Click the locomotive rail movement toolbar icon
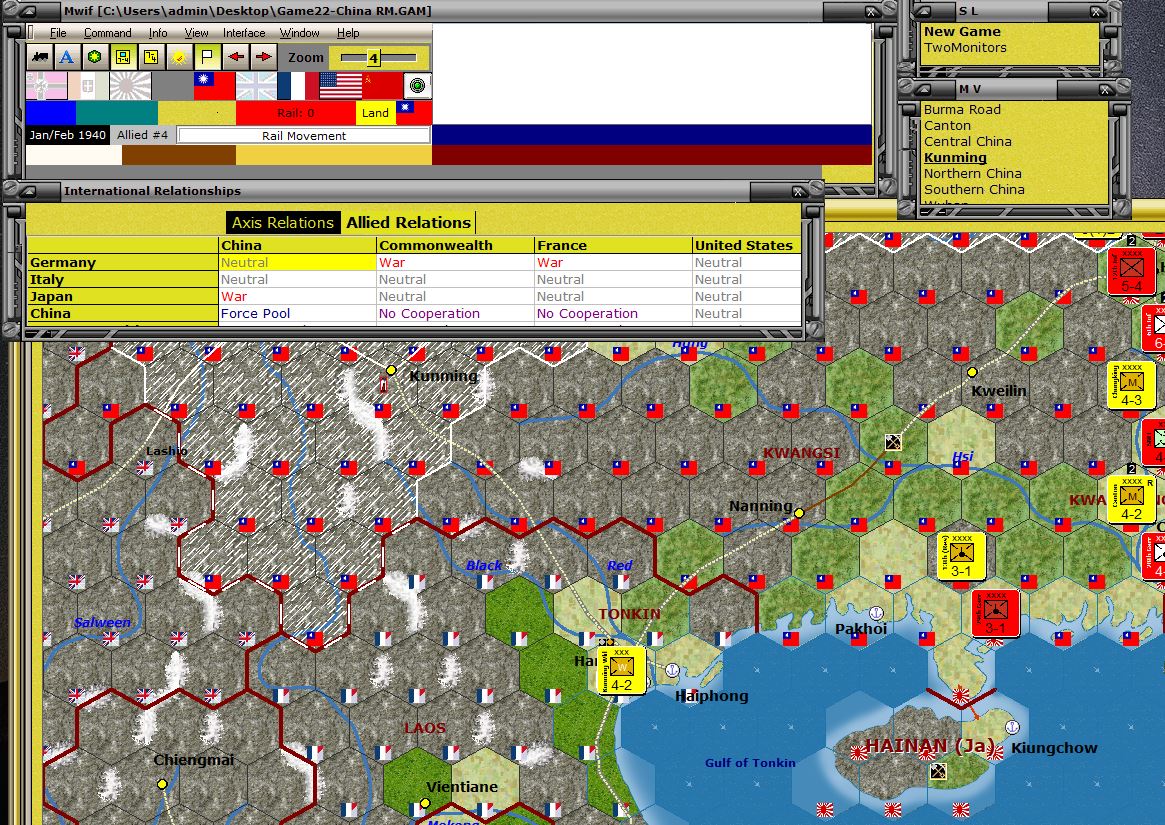The height and width of the screenshot is (825, 1165). coord(40,57)
